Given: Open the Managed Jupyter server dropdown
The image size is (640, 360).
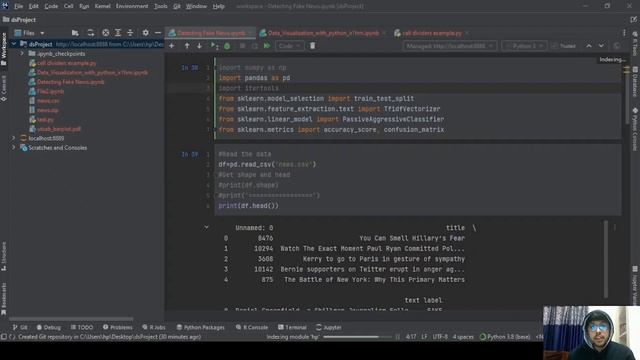Looking at the screenshot, I should tap(449, 46).
